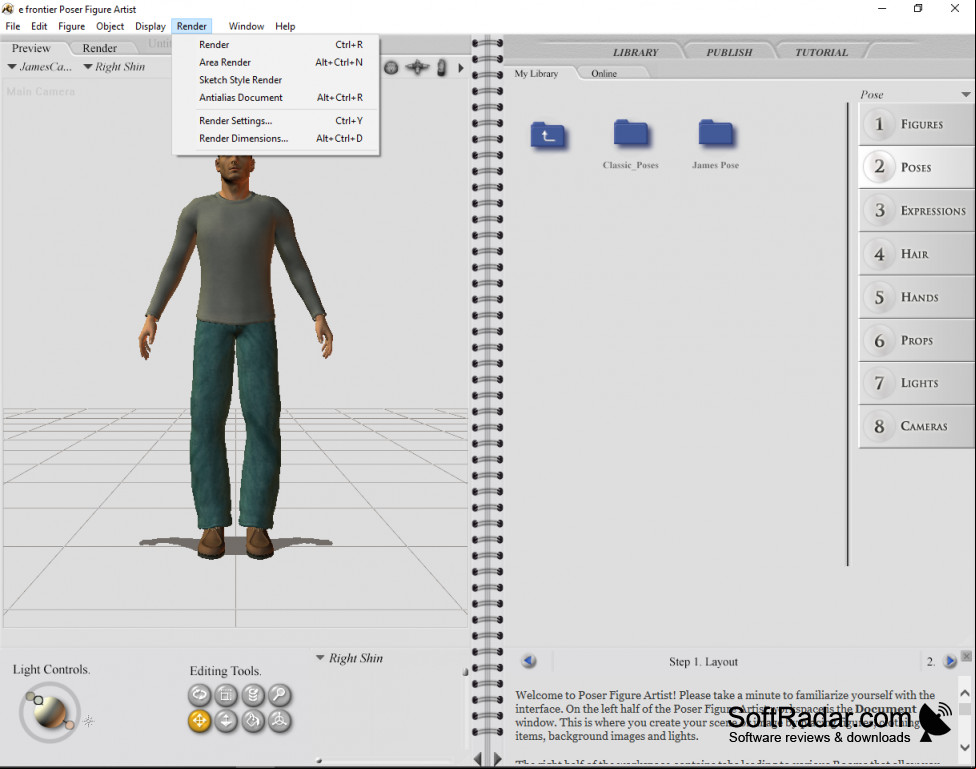Open the Classic_Poses folder
Viewport: 976px width, 769px height.
click(x=631, y=143)
